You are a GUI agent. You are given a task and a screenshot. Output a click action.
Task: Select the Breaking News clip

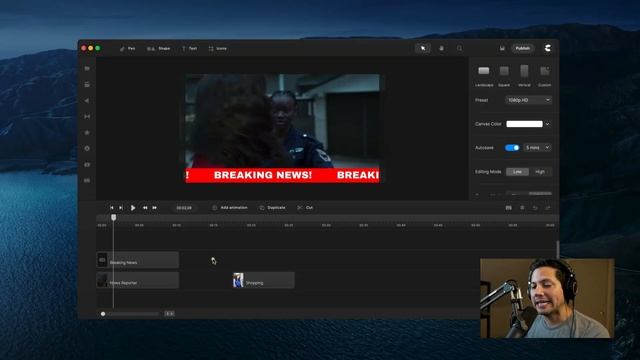tap(138, 260)
